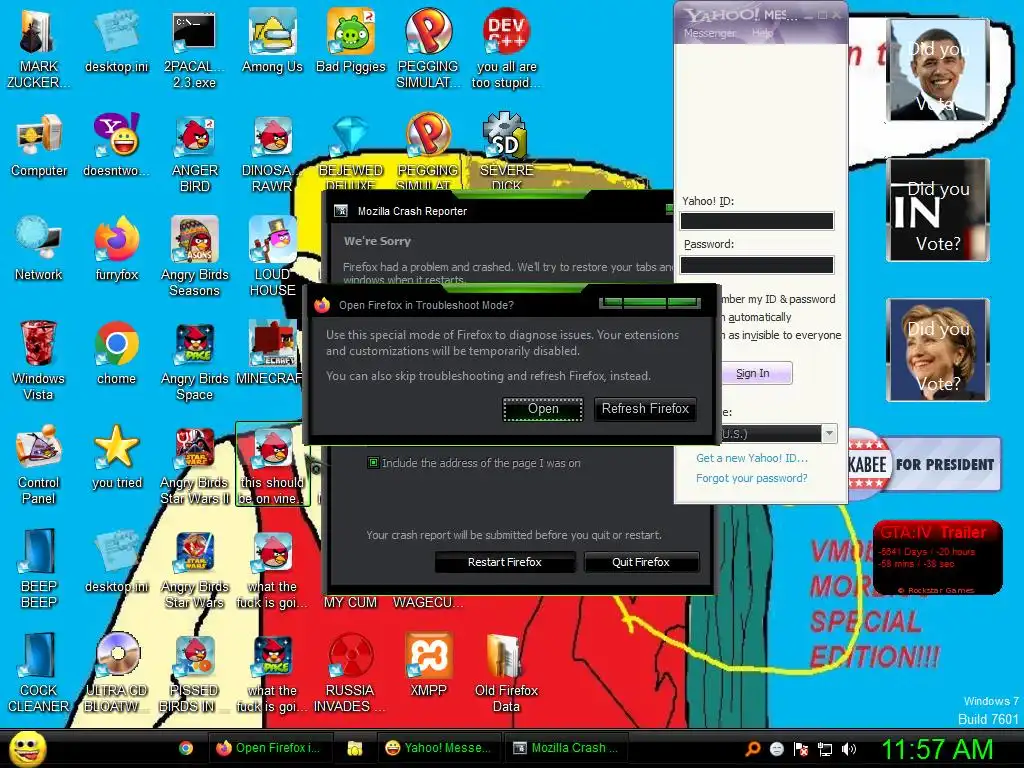1024x768 pixels.
Task: Open the folder icon on the taskbar
Action: (x=355, y=748)
